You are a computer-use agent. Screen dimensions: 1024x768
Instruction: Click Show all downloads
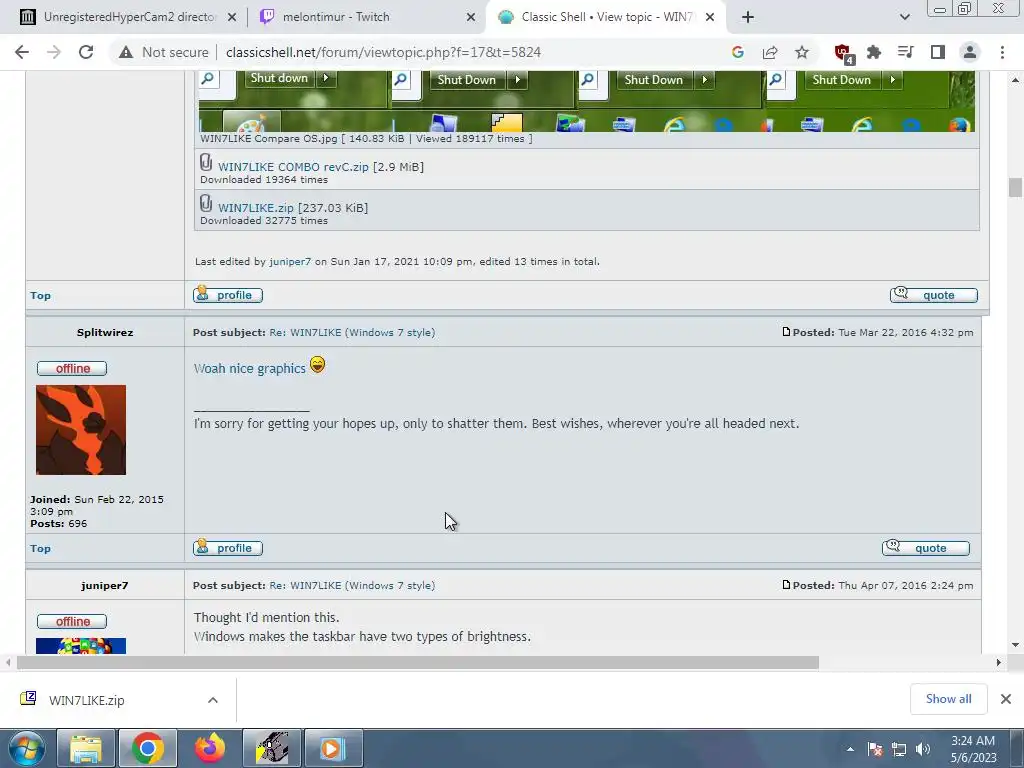tap(948, 699)
